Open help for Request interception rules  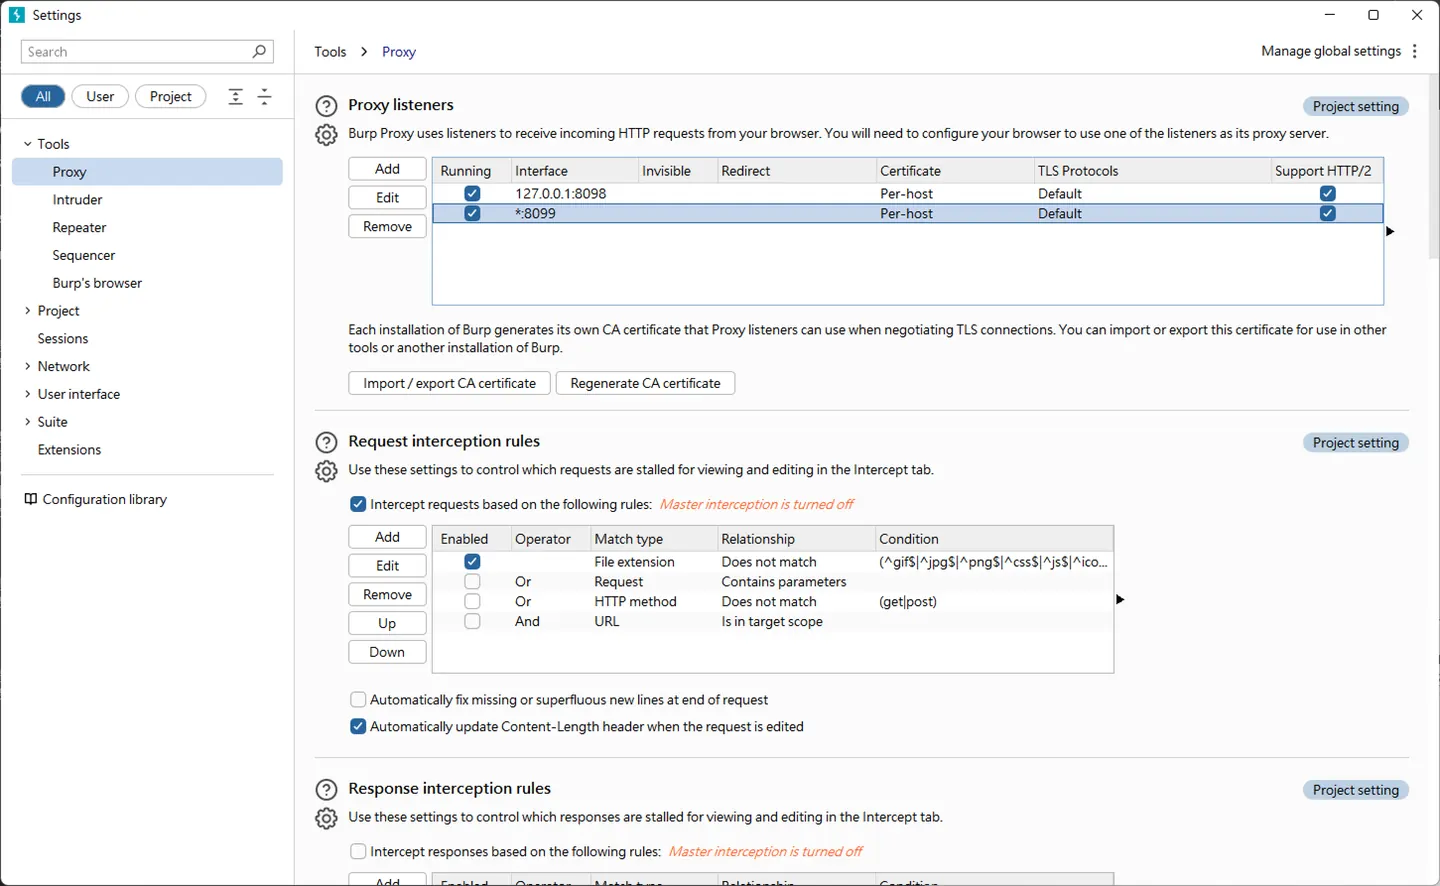[326, 442]
